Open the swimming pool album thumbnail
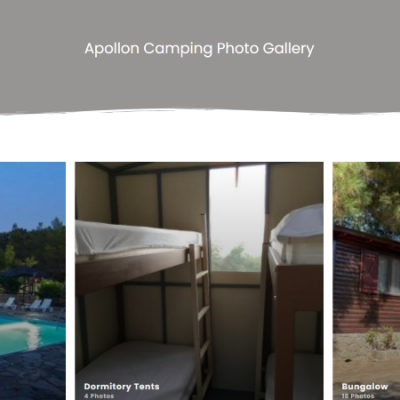 (x=33, y=281)
